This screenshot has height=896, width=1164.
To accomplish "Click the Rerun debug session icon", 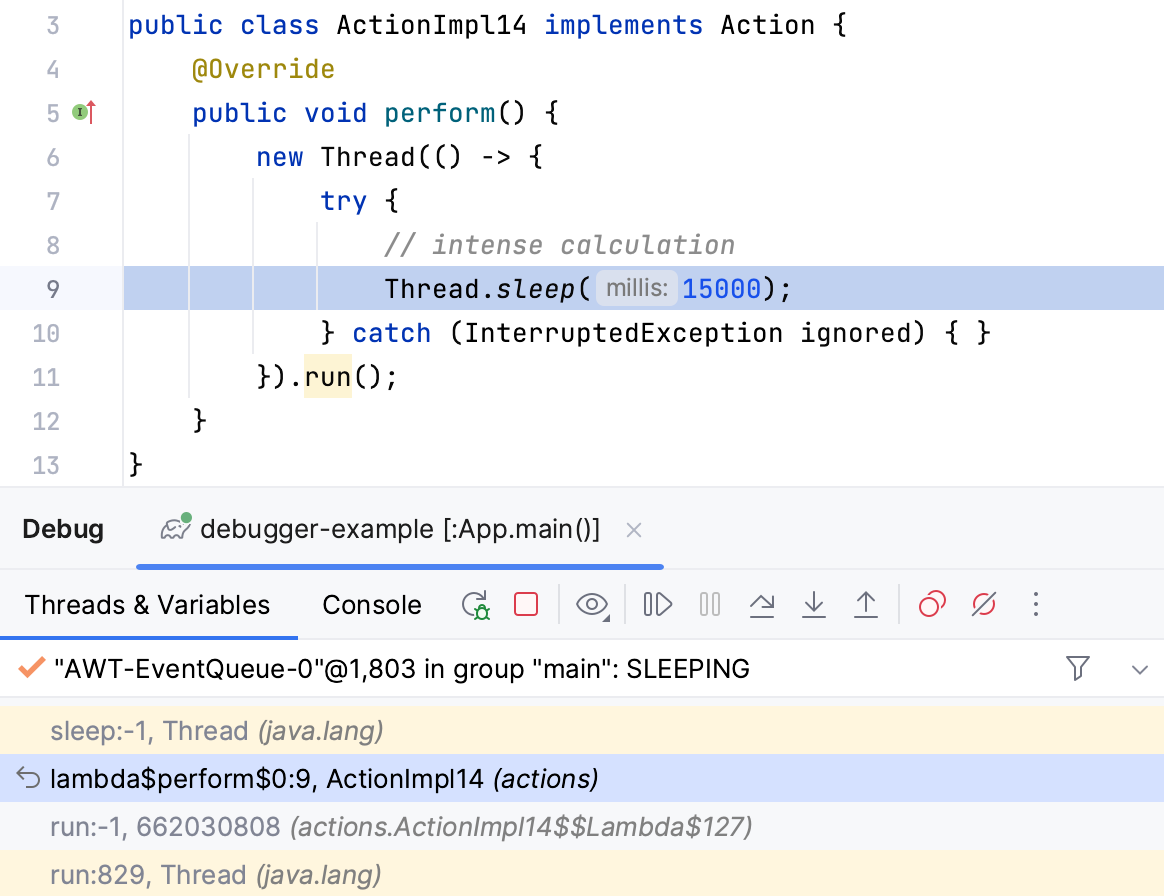I will coord(475,605).
